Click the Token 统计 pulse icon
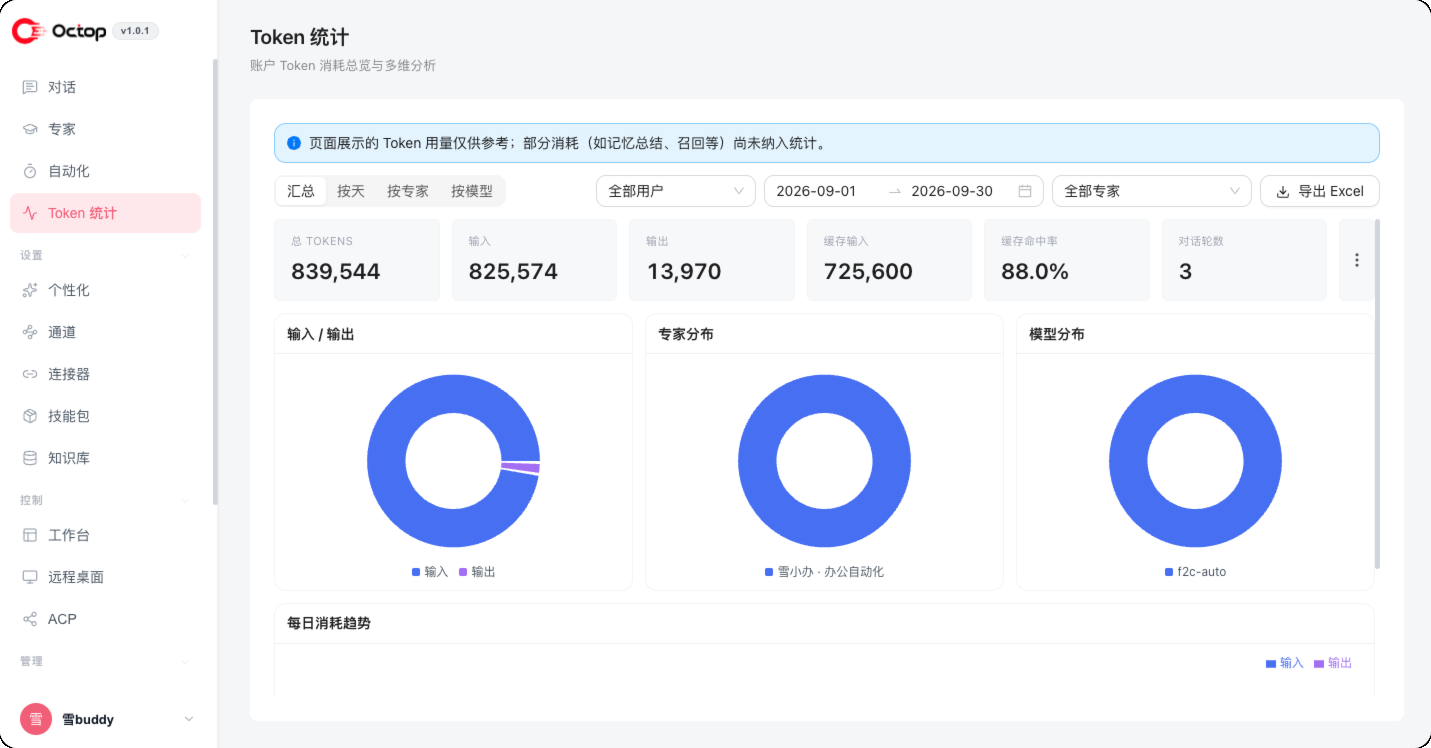 (x=30, y=213)
